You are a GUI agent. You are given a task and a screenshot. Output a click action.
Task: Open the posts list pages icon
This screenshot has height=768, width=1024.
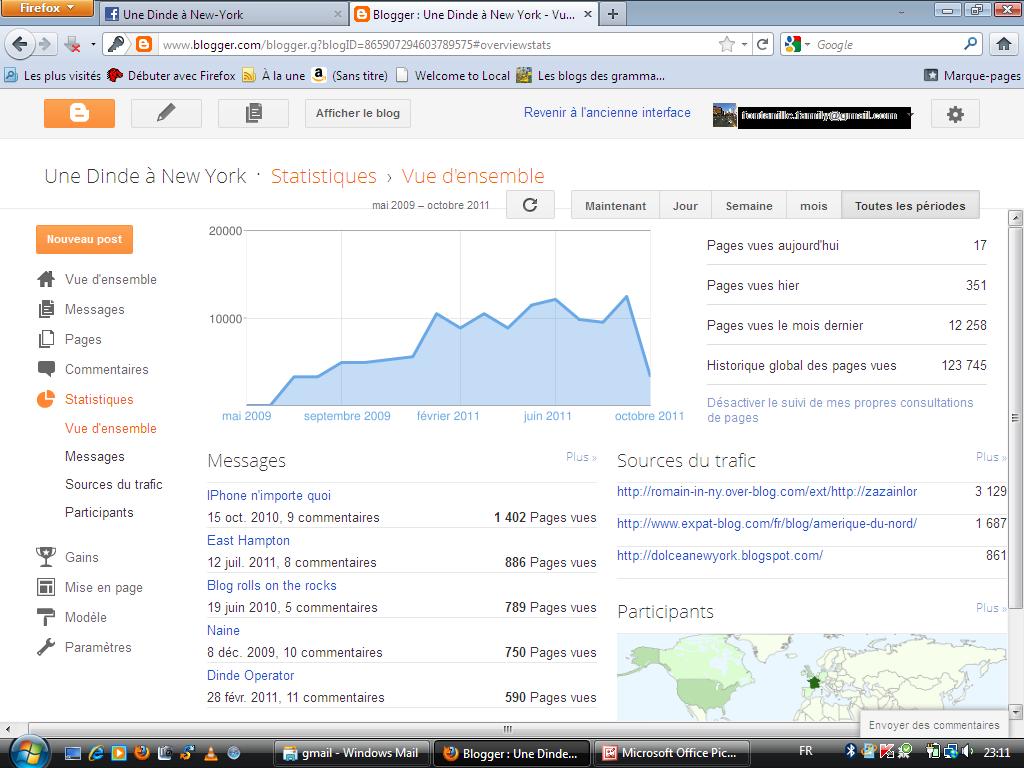(x=253, y=113)
